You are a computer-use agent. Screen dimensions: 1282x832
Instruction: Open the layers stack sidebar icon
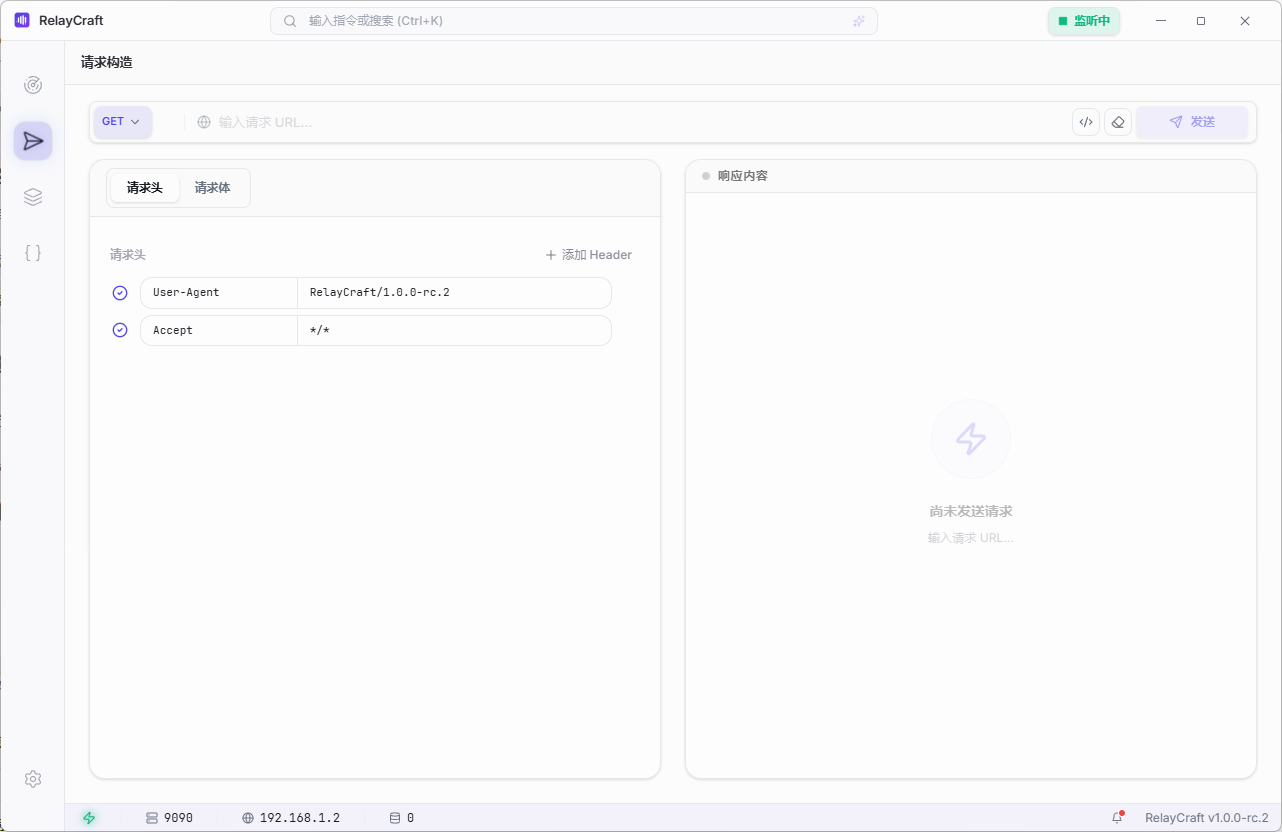[33, 197]
